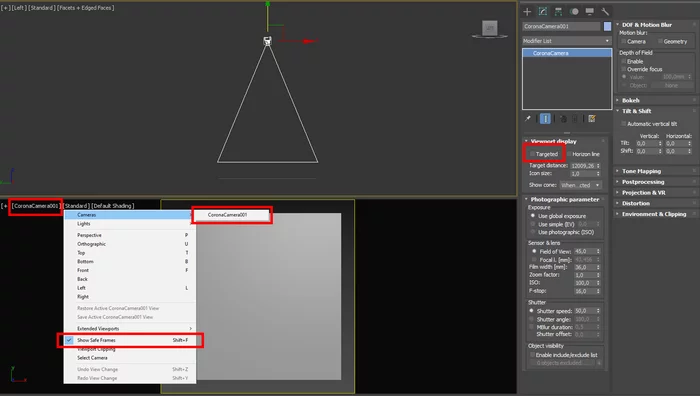Select CoronaCamera in modifier stack
This screenshot has width=700, height=396.
(567, 53)
